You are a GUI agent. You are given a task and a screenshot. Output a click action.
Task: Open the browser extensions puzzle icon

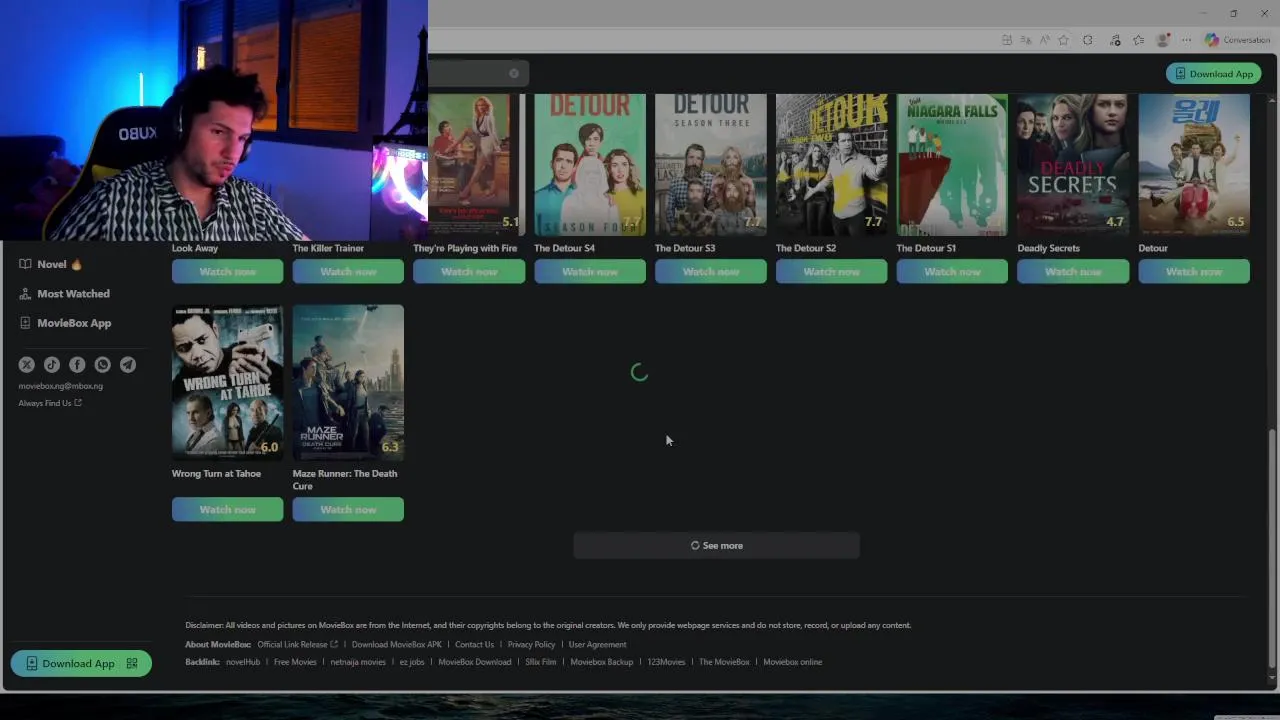[x=1088, y=40]
